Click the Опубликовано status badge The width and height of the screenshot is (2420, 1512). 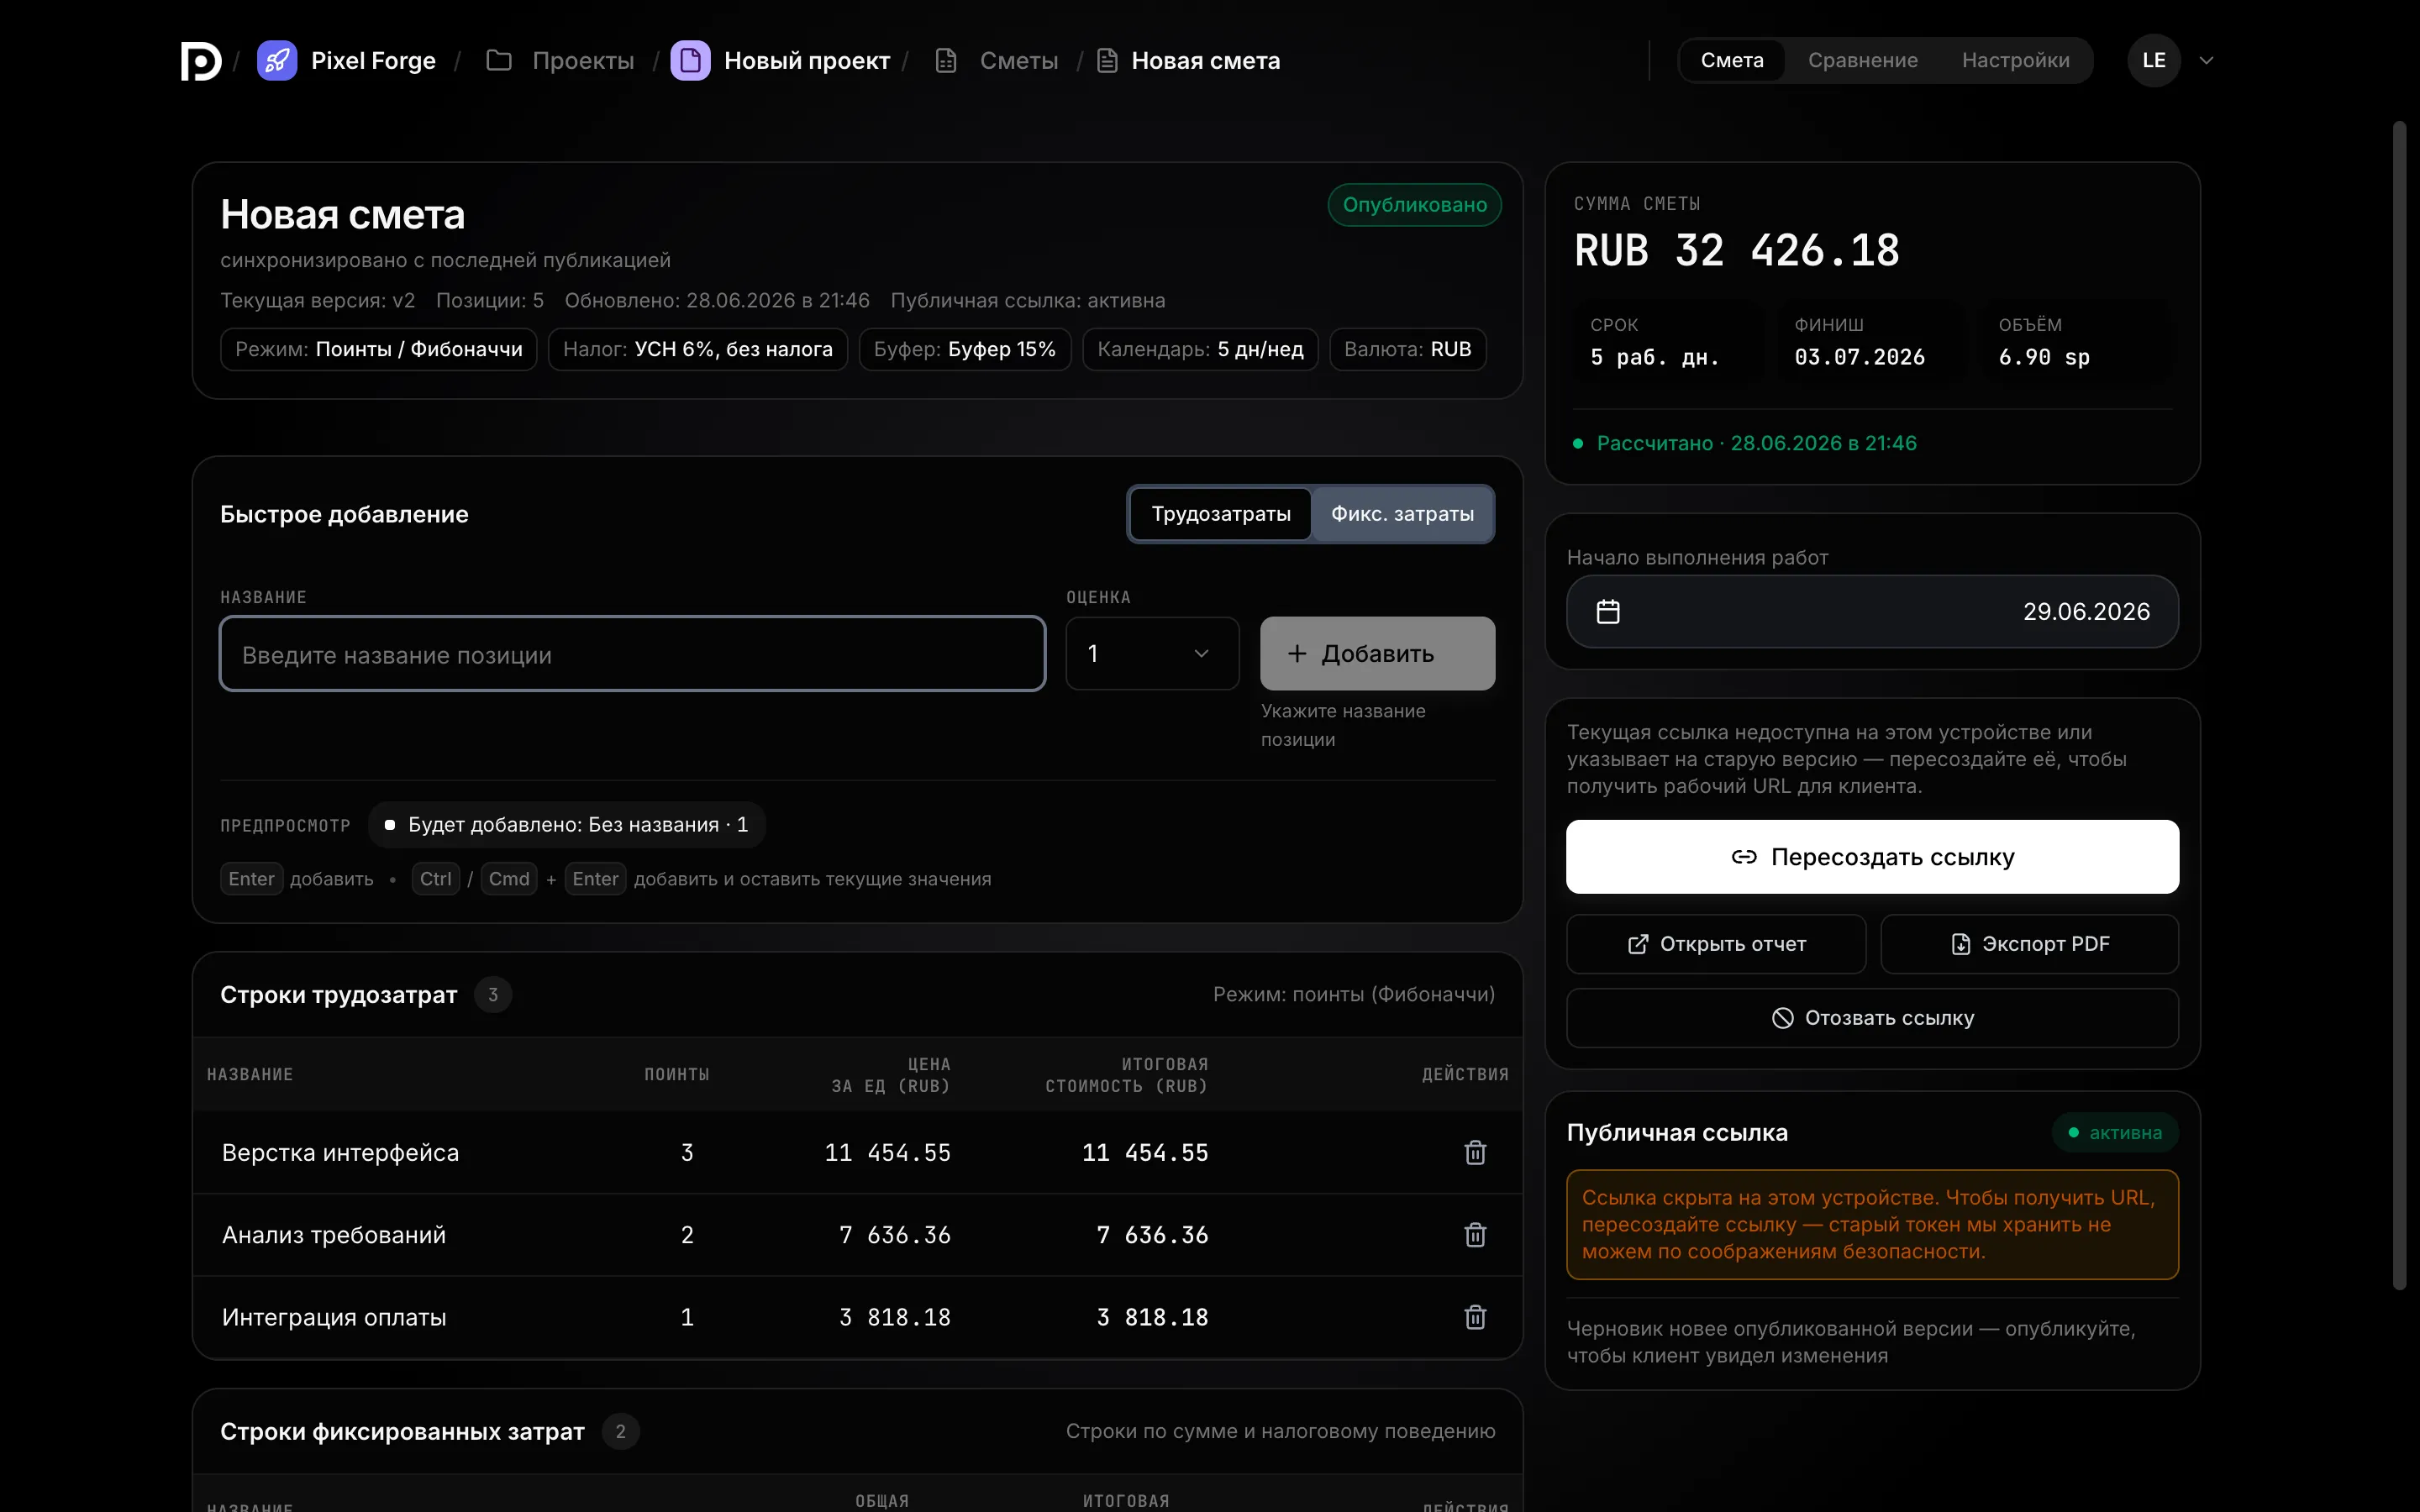[x=1414, y=205]
